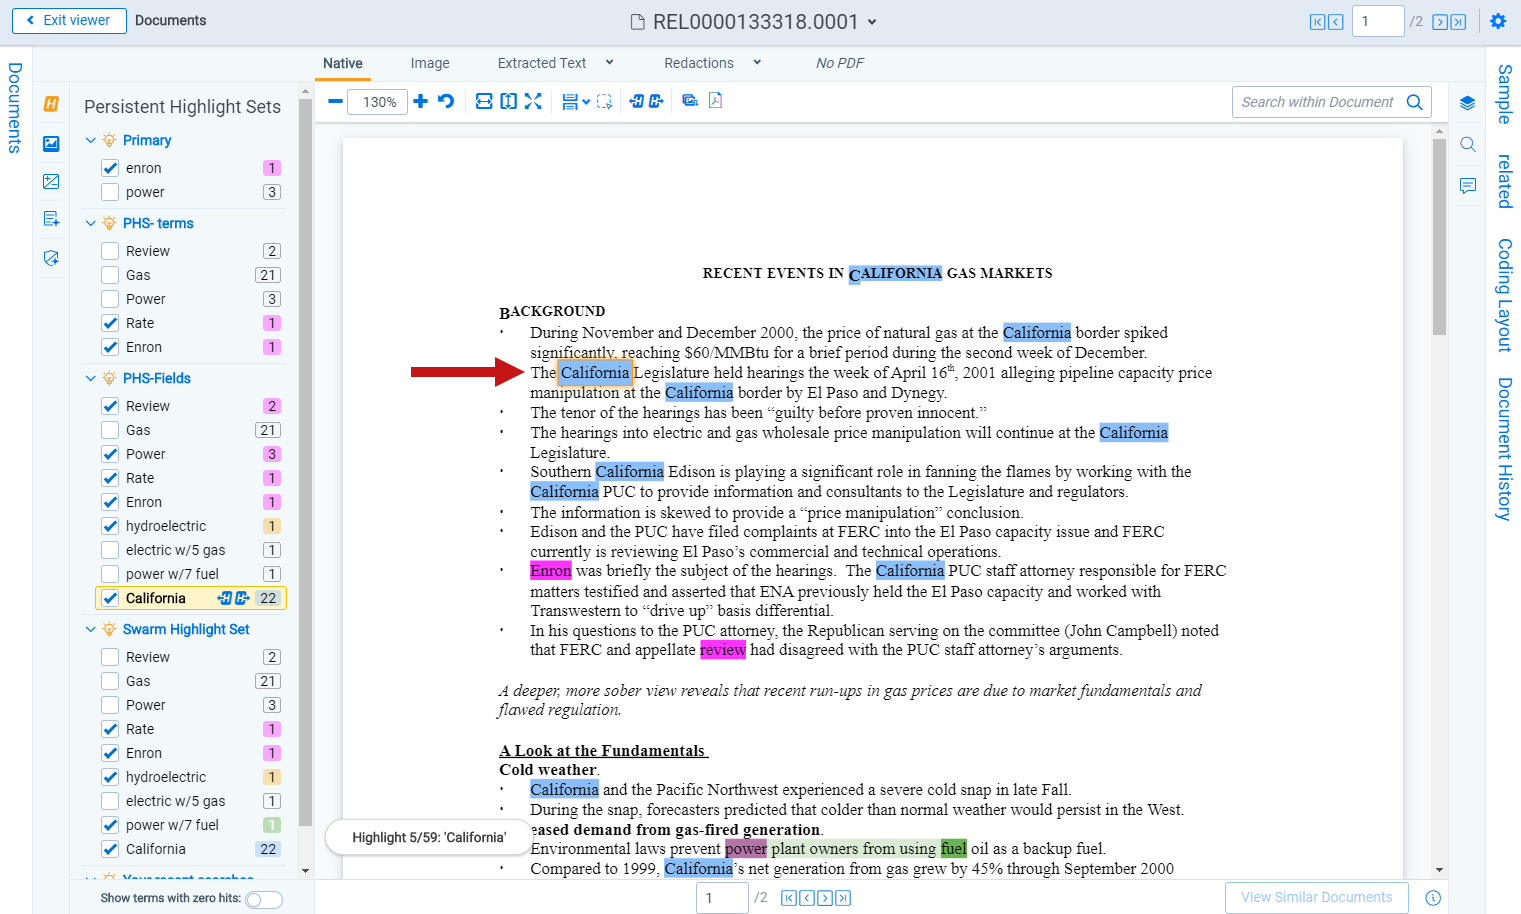Uncheck 'enron' in the Primary set
The width and height of the screenshot is (1521, 914).
click(x=110, y=168)
